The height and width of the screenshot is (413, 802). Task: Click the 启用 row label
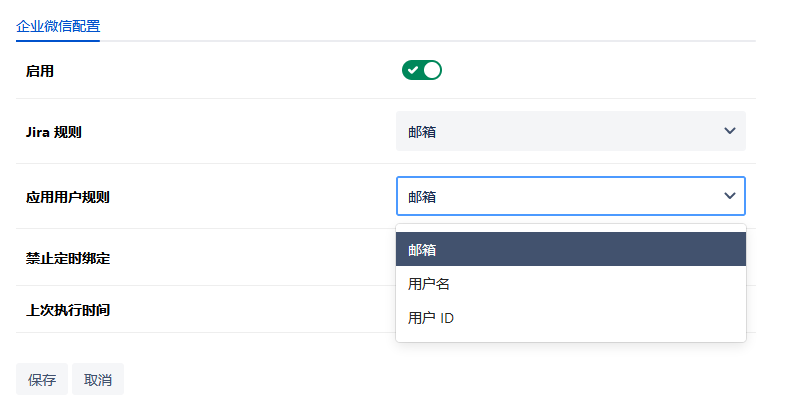40,71
